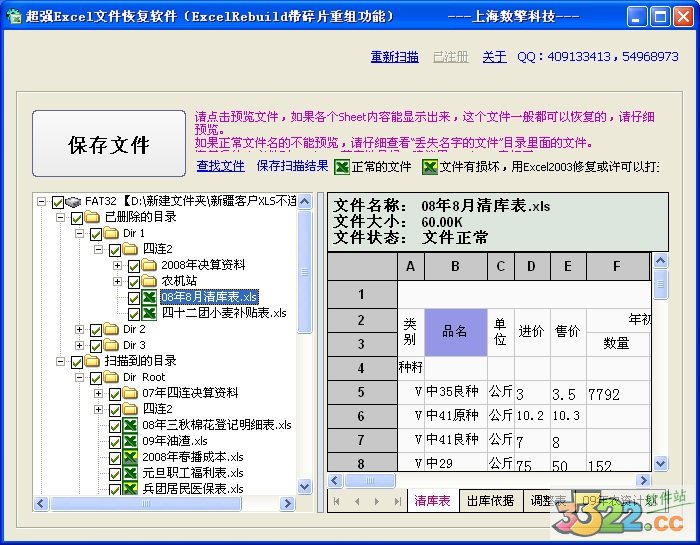The image size is (700, 545).
Task: Expand the 07年四连决算资料 folder
Action: (x=99, y=393)
